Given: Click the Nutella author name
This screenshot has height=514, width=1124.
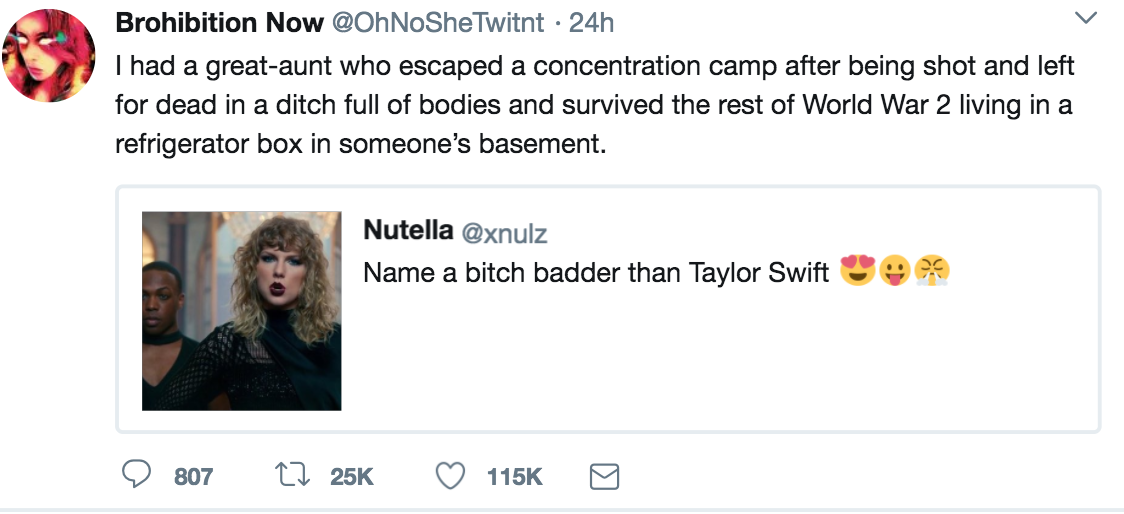Looking at the screenshot, I should click(407, 231).
